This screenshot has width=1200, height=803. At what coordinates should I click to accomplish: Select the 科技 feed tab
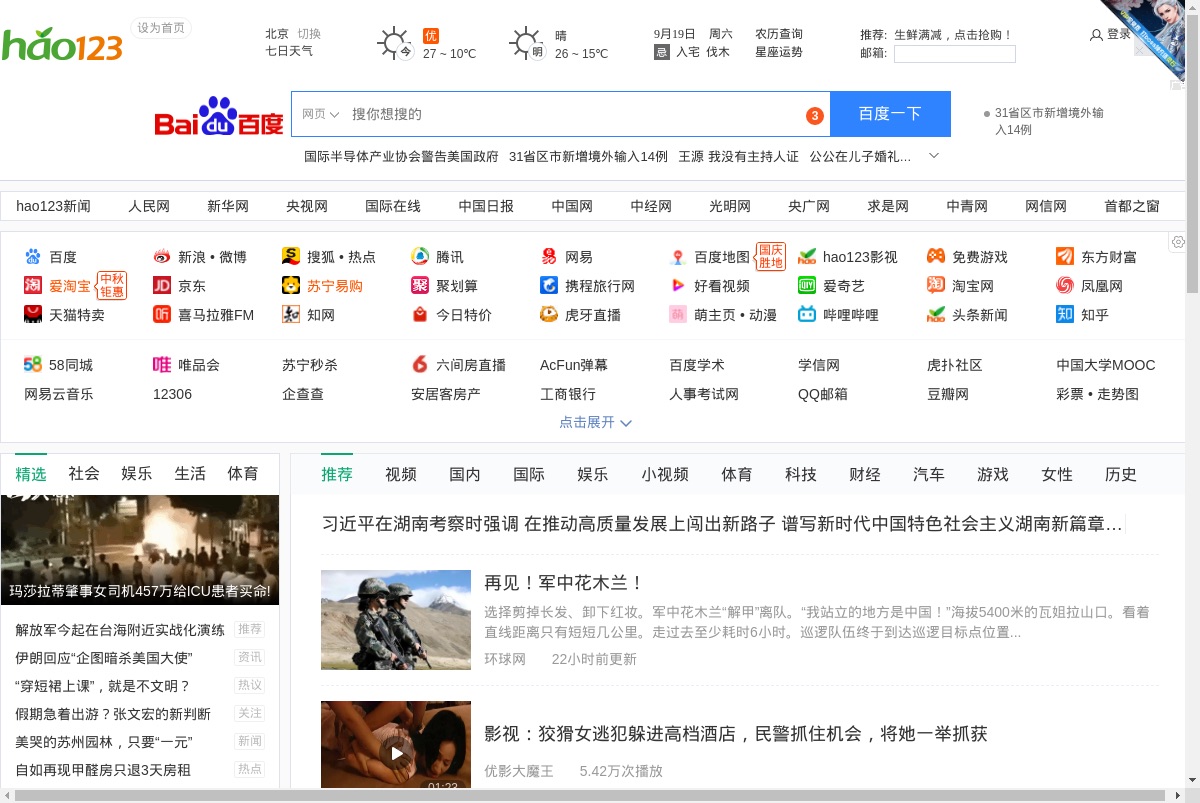[801, 474]
